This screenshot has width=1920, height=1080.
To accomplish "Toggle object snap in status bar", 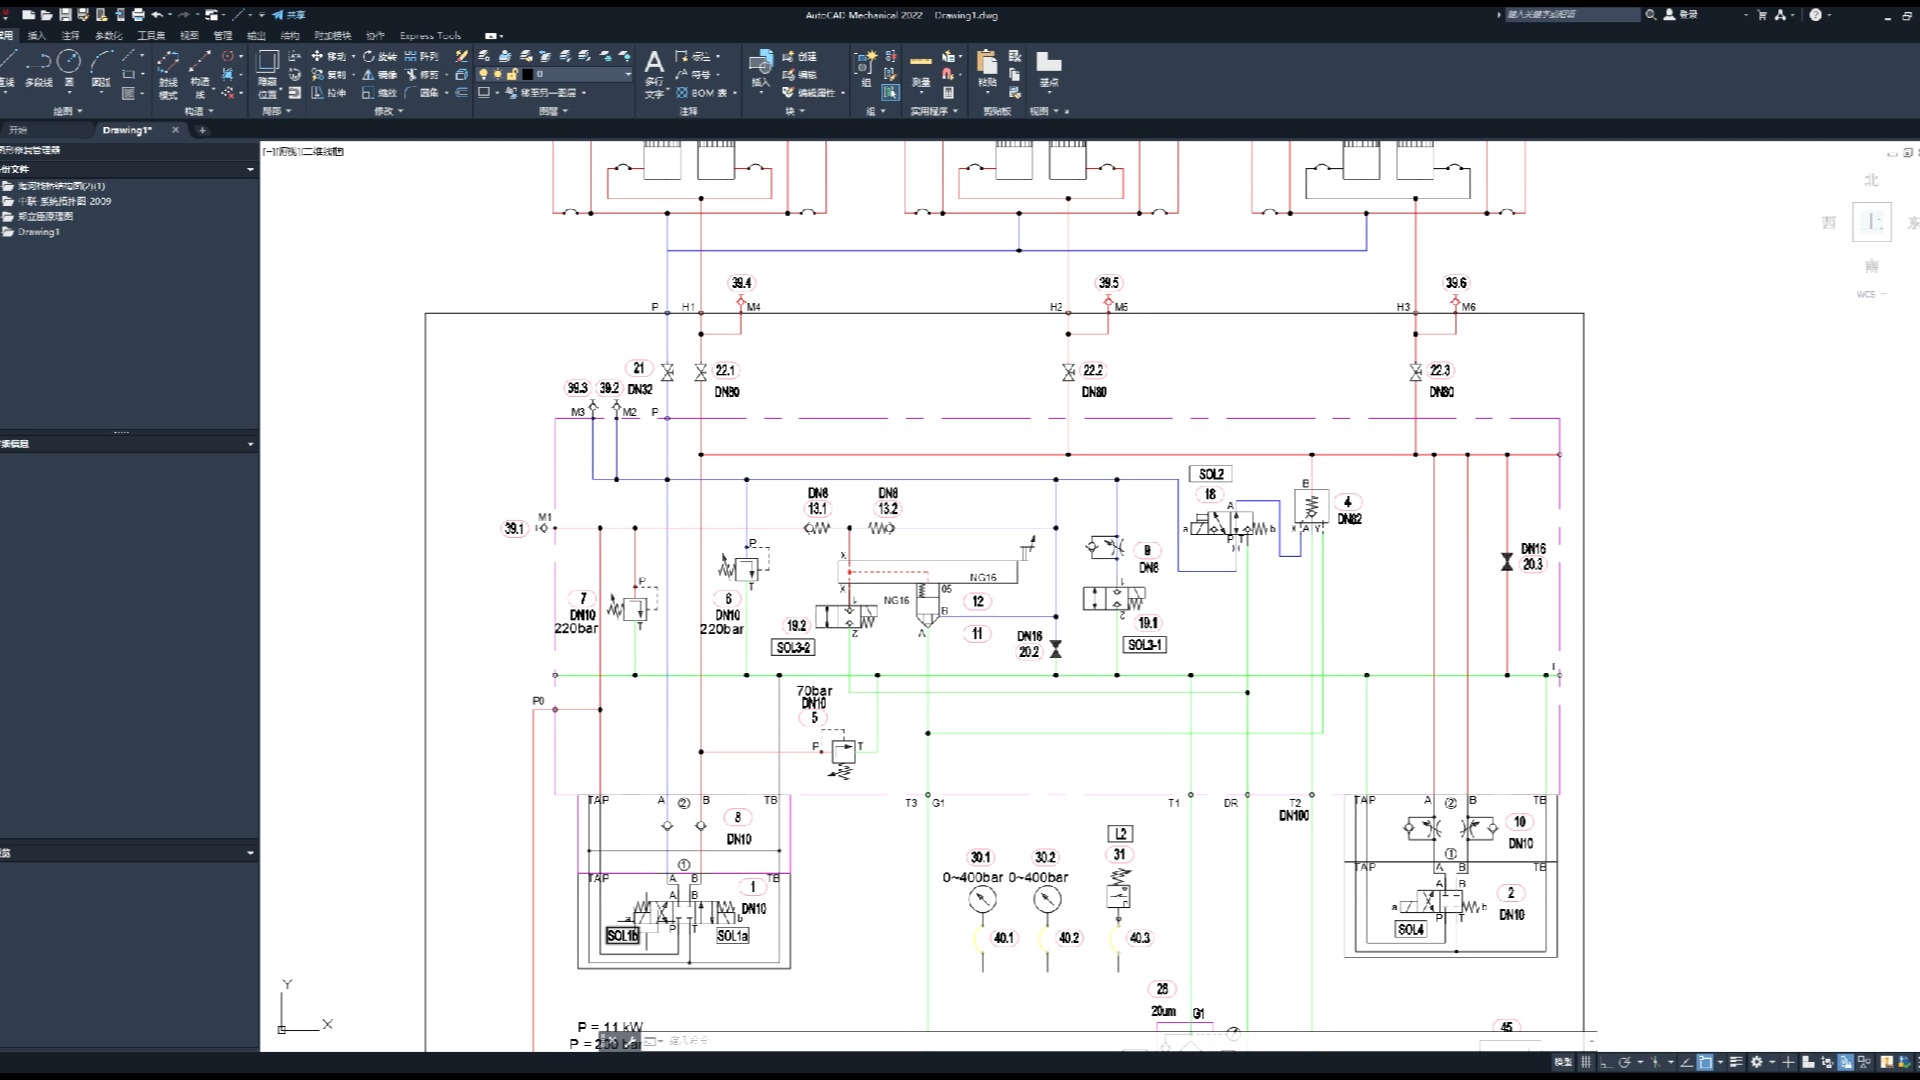I will click(1706, 1062).
